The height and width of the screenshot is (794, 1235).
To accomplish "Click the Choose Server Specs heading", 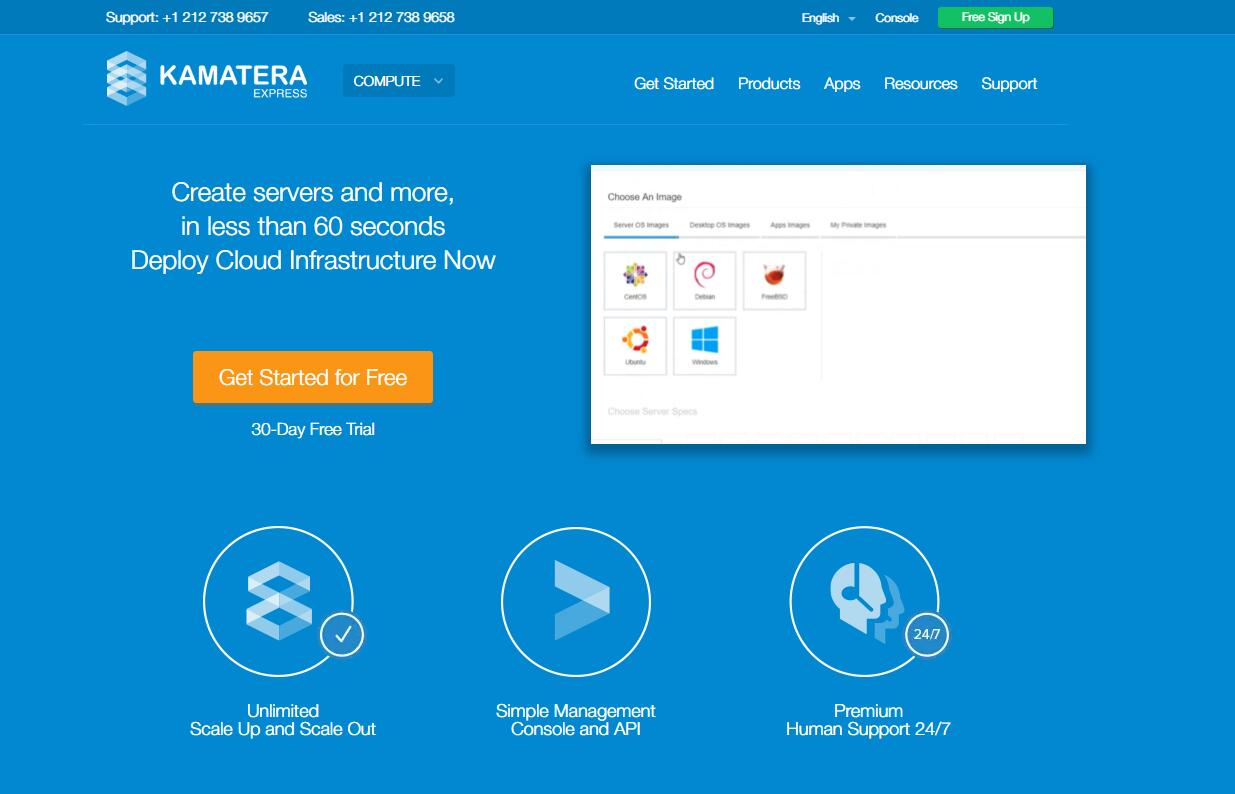I will 653,412.
